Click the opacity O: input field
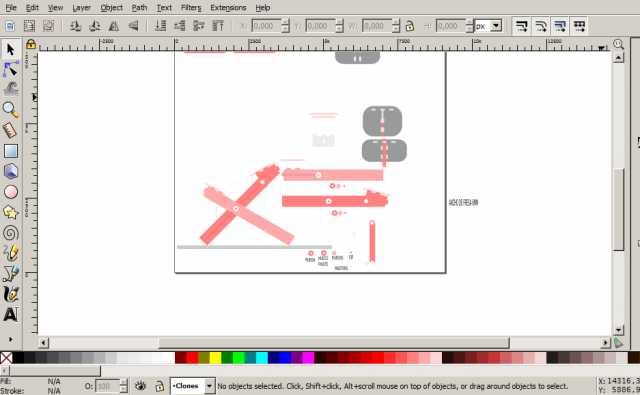The width and height of the screenshot is (640, 395). 107,386
